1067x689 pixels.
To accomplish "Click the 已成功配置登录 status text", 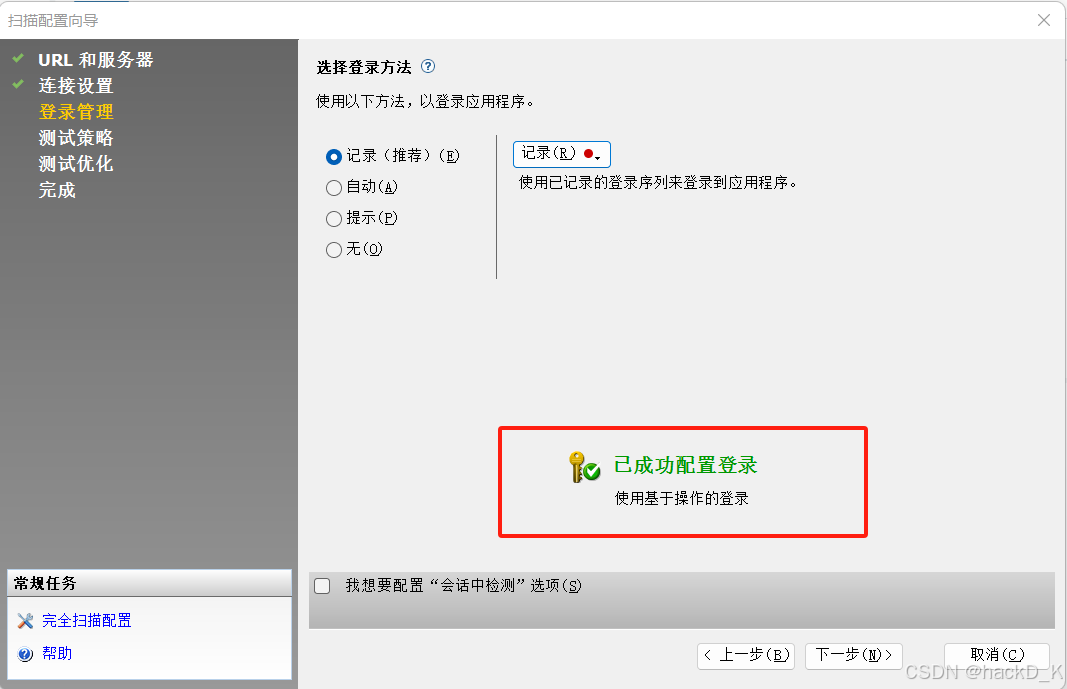I will pos(685,465).
